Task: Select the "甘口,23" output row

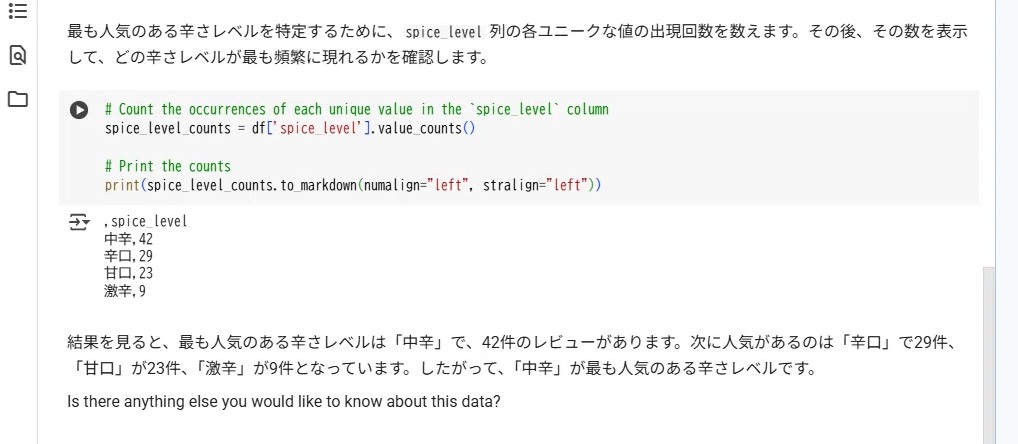Action: pyautogui.click(x=128, y=273)
